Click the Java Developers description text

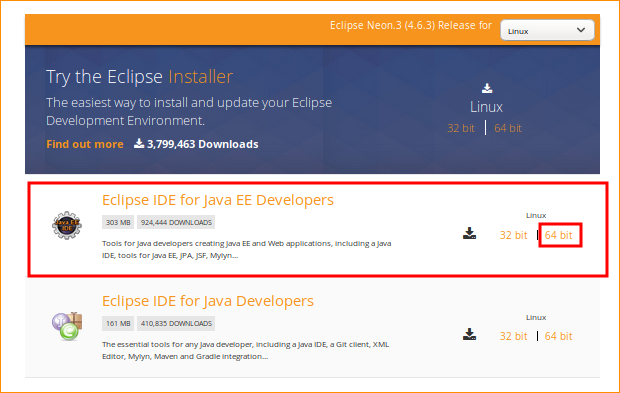point(245,350)
